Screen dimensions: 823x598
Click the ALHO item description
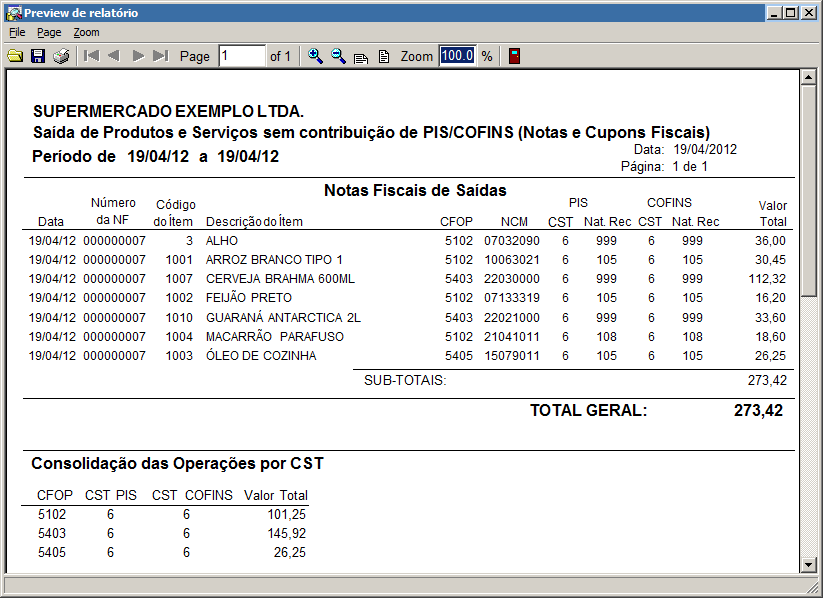click(221, 240)
